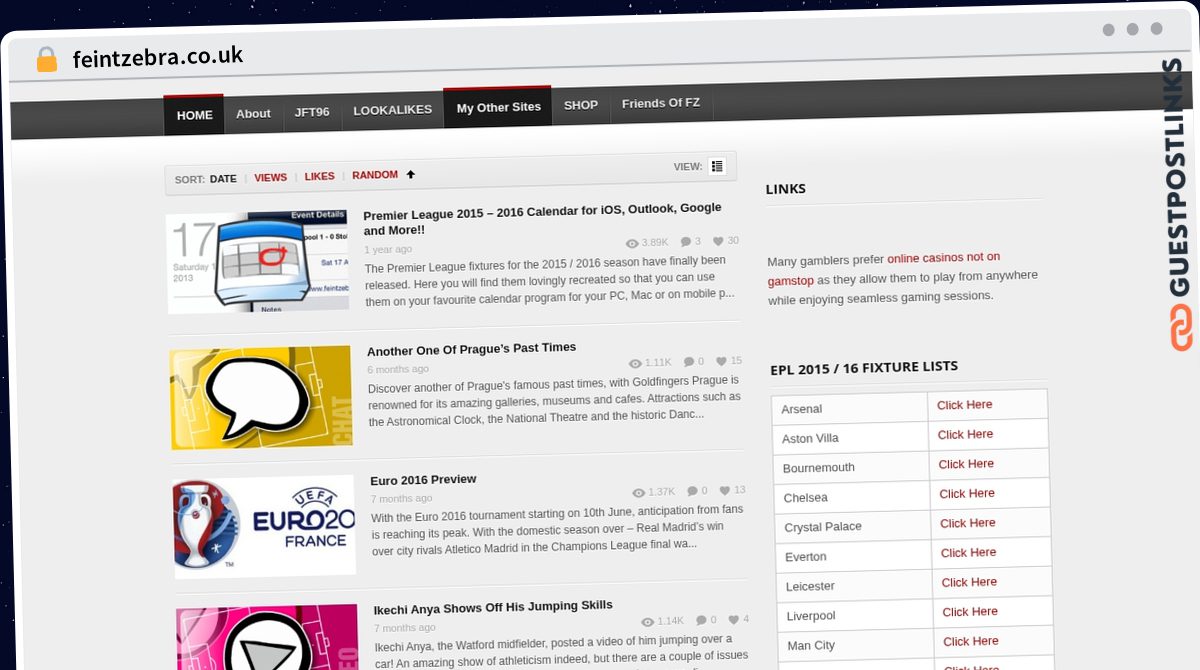Click Here for Man City fixtures
Viewport: 1200px width, 670px height.
[971, 641]
